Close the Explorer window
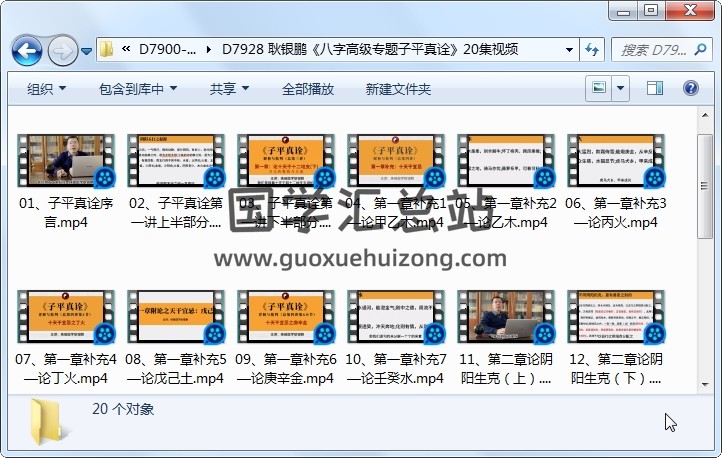The image size is (722, 458). click(x=690, y=11)
